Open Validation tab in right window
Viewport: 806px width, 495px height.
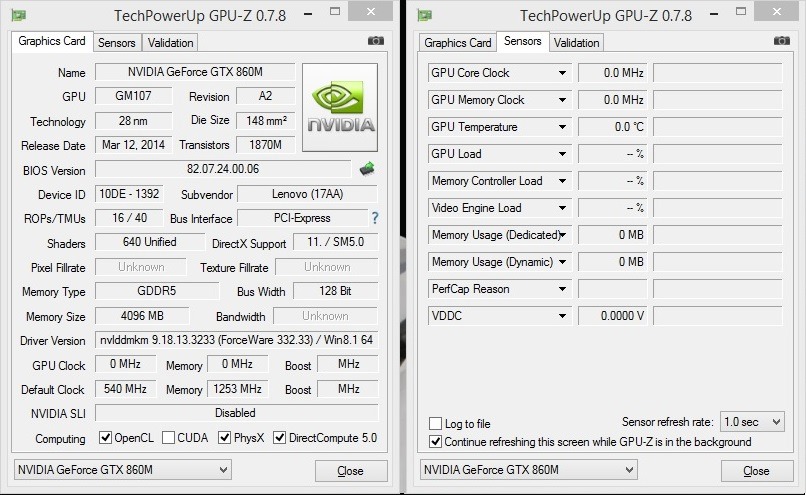pos(576,43)
